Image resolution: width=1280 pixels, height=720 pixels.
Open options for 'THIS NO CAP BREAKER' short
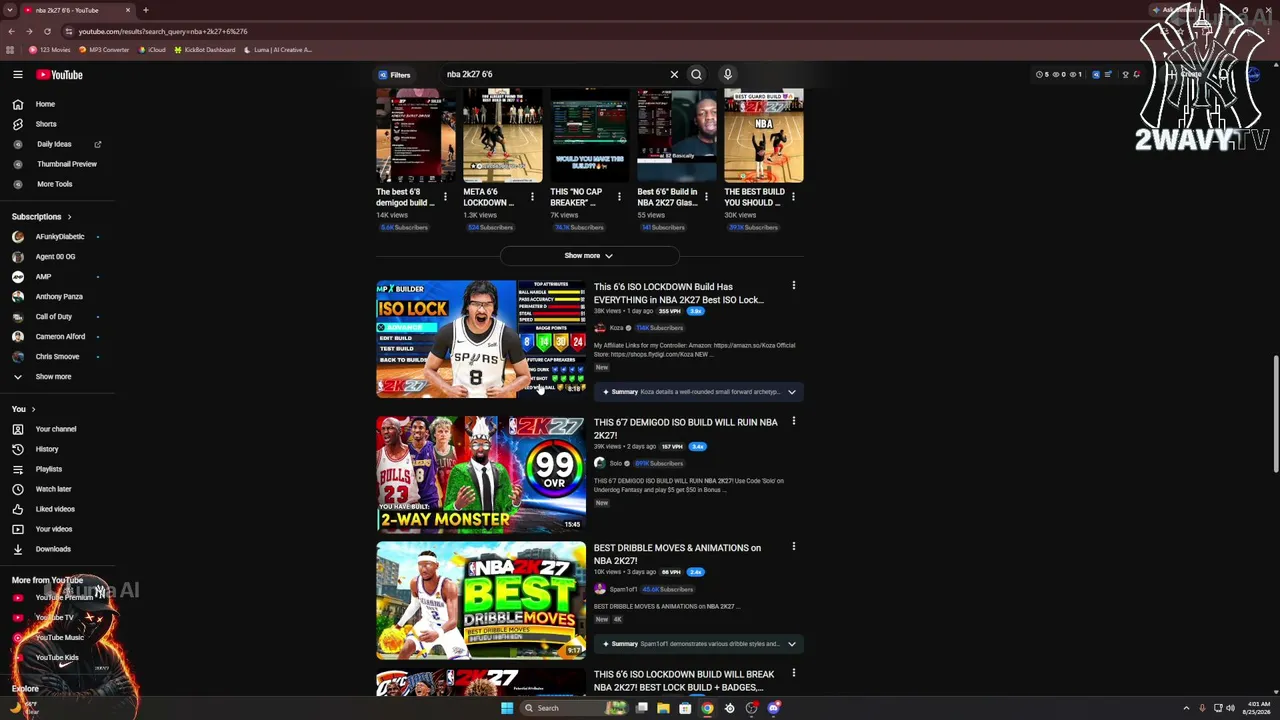619,197
